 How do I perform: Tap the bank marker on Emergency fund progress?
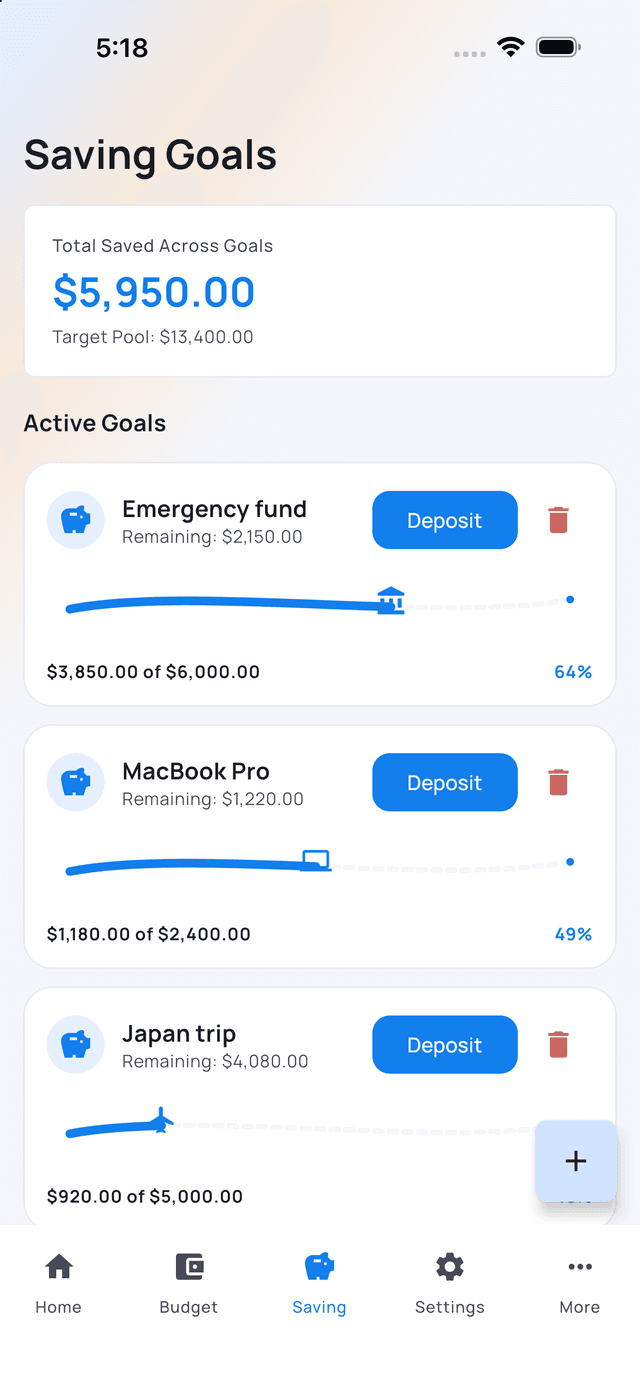[391, 600]
